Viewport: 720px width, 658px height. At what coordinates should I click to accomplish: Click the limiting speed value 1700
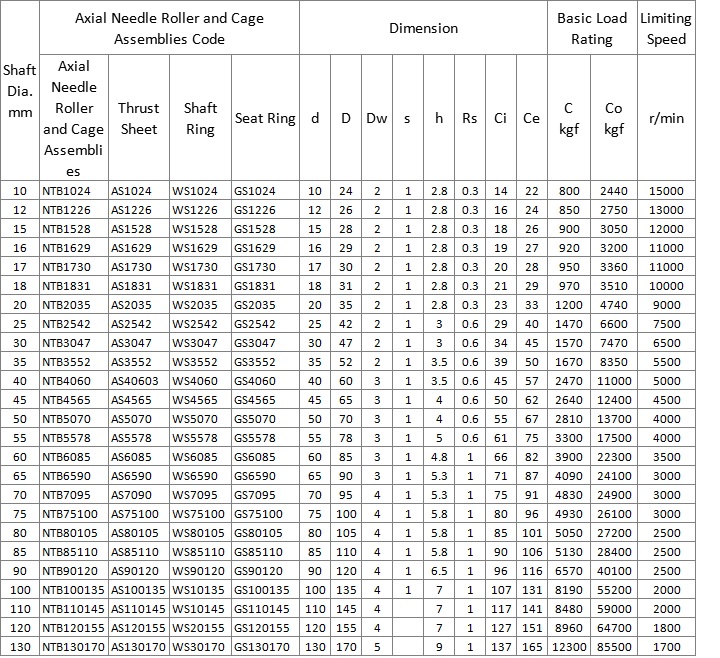tap(666, 647)
